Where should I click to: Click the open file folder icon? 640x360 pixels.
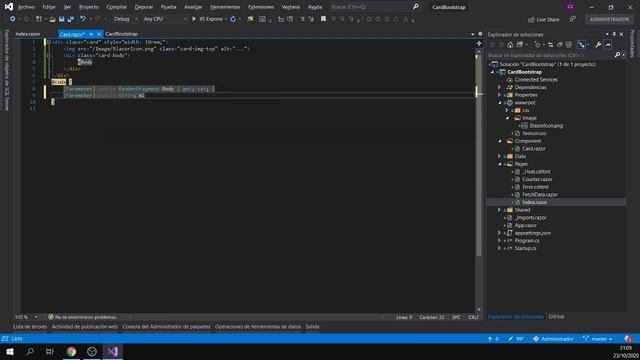tap(52, 19)
